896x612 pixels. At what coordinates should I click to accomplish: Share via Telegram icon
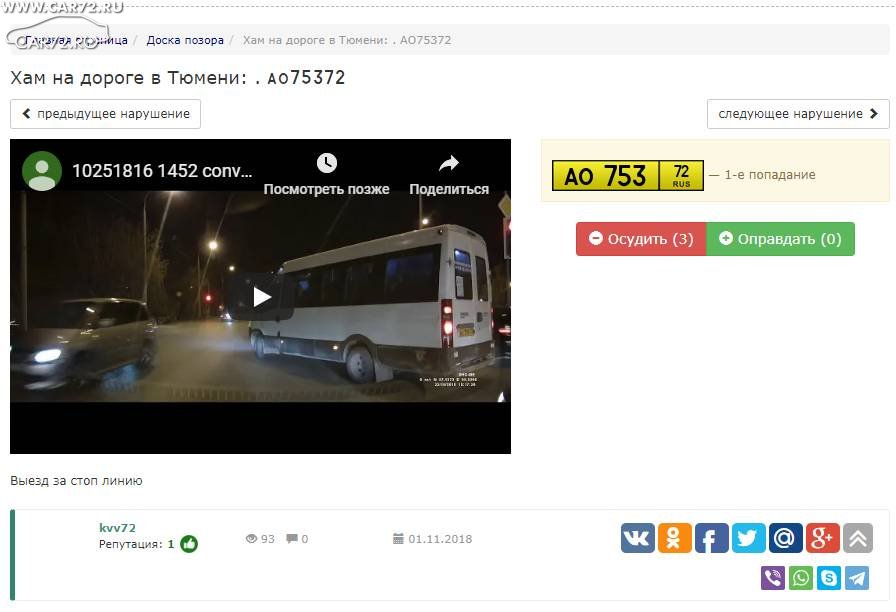coord(857,578)
